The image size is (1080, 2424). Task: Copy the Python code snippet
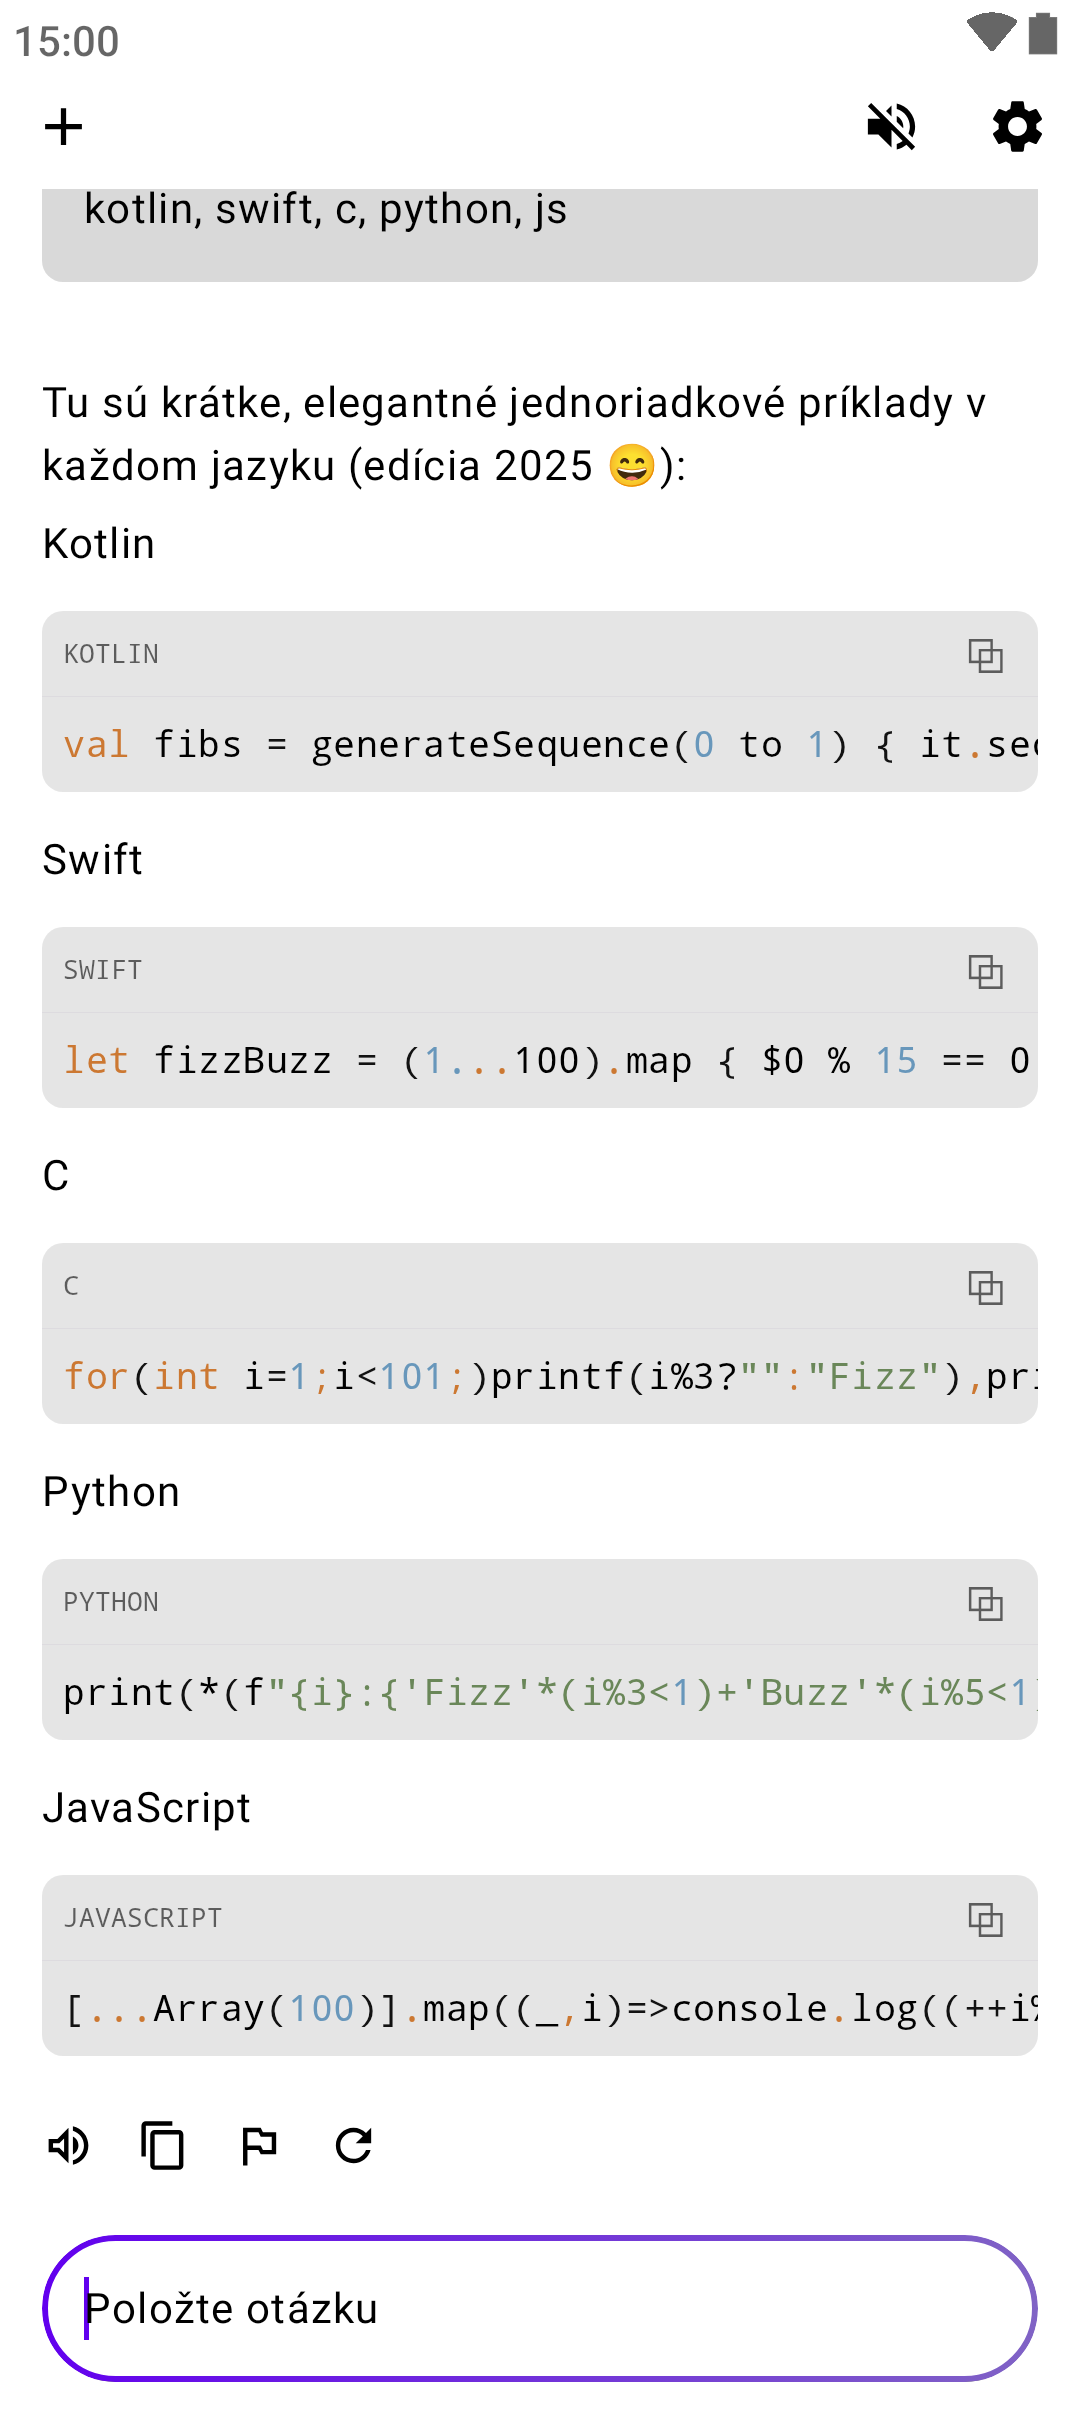pyautogui.click(x=985, y=1603)
